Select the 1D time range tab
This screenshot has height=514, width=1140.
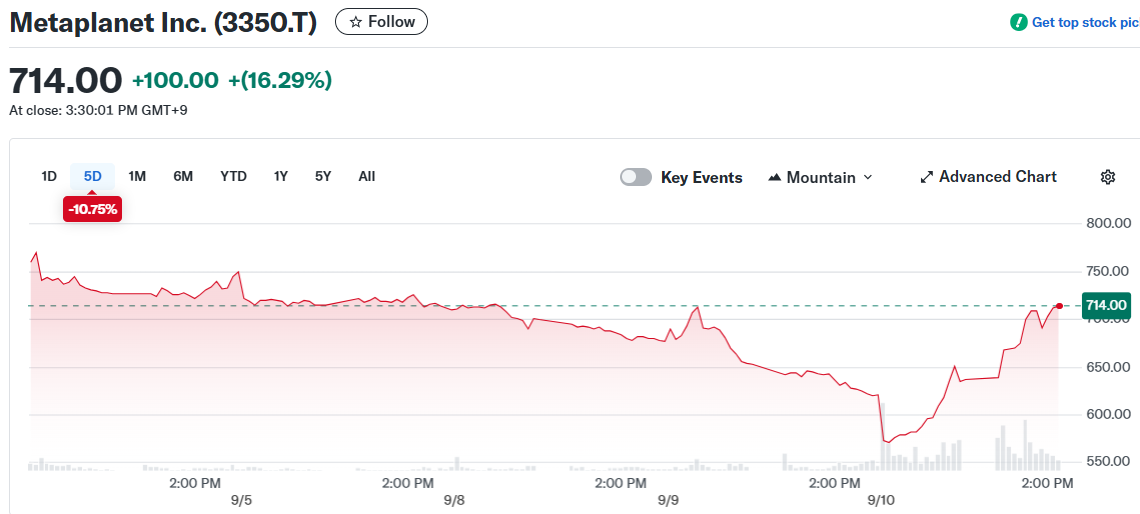49,176
